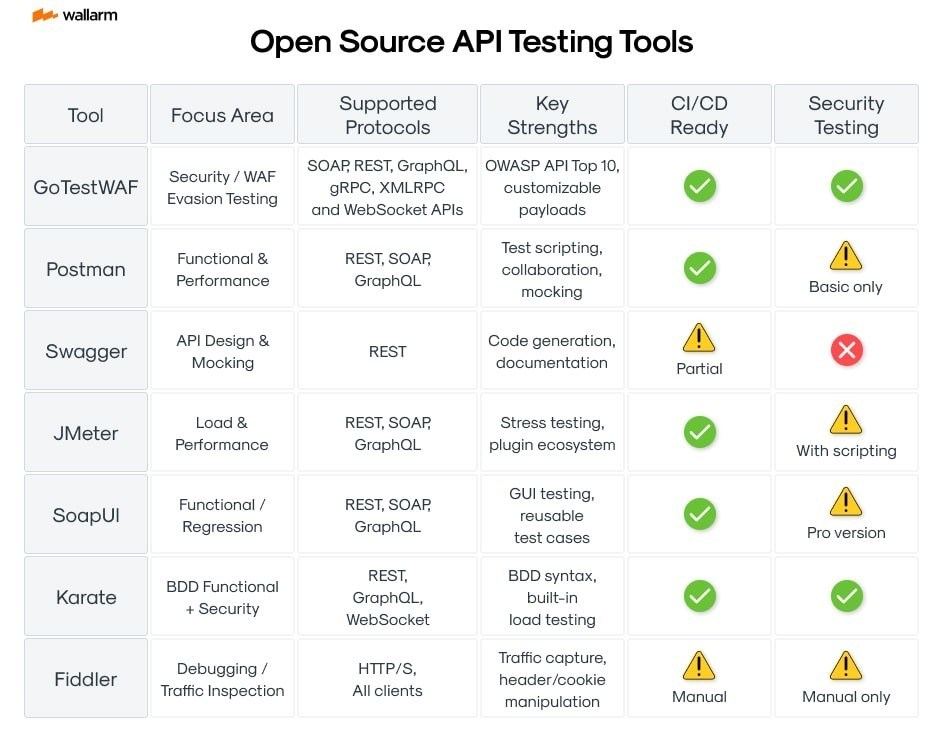Viewport: 943px width, 734px height.
Task: Click the "GoTestWAF" tool name
Action: (86, 187)
